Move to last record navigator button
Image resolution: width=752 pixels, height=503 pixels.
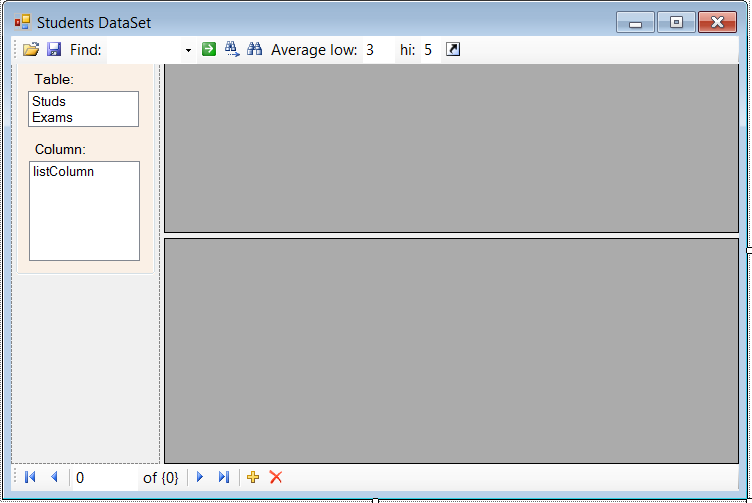pos(223,477)
